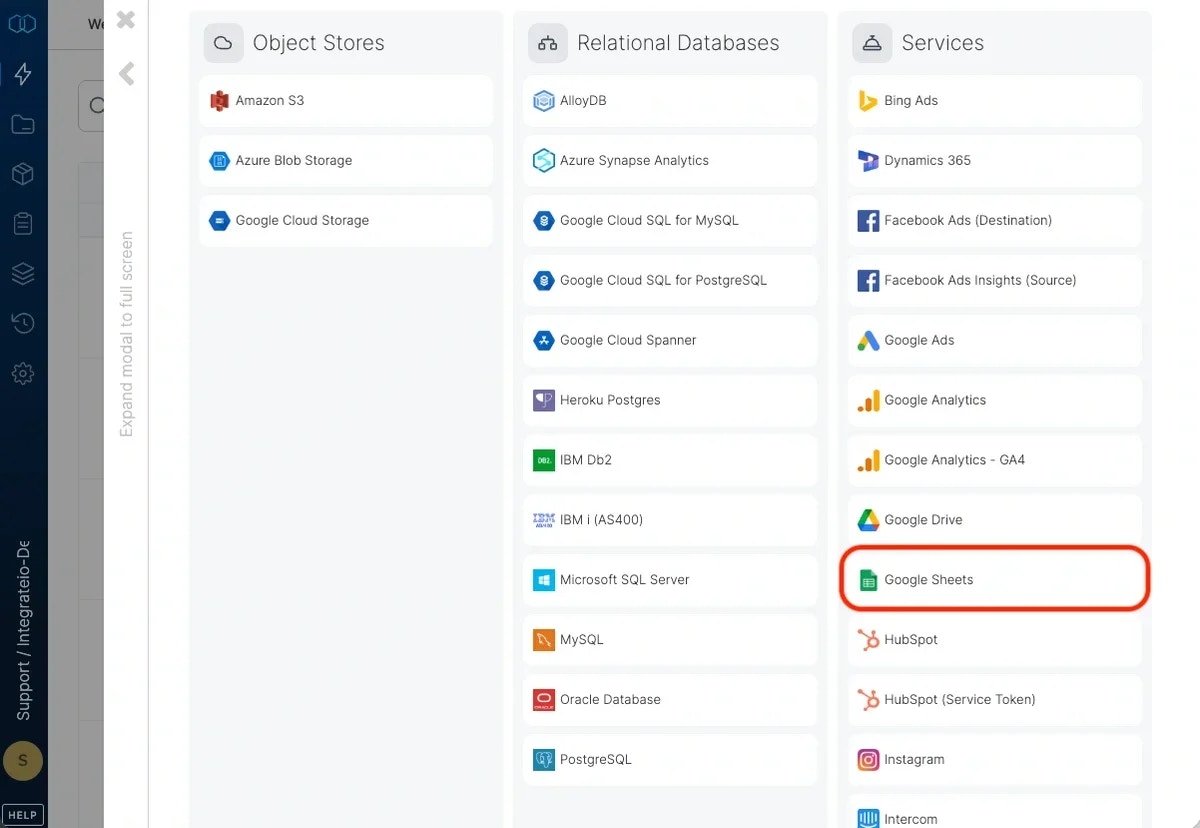Choose Facebook Ads Insights (Source)
Image resolution: width=1200 pixels, height=828 pixels.
995,280
